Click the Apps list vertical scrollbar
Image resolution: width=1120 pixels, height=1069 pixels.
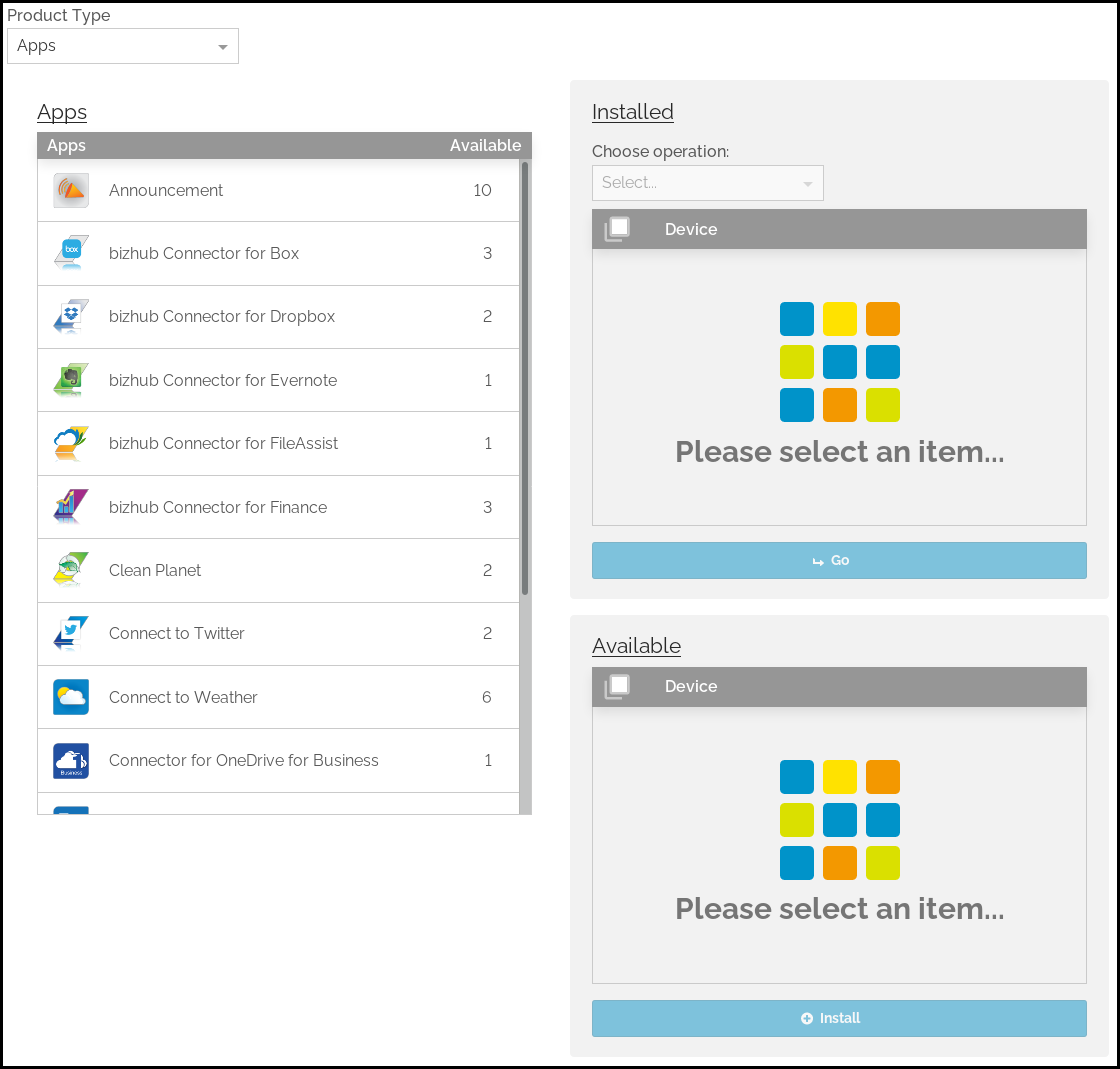(x=525, y=380)
